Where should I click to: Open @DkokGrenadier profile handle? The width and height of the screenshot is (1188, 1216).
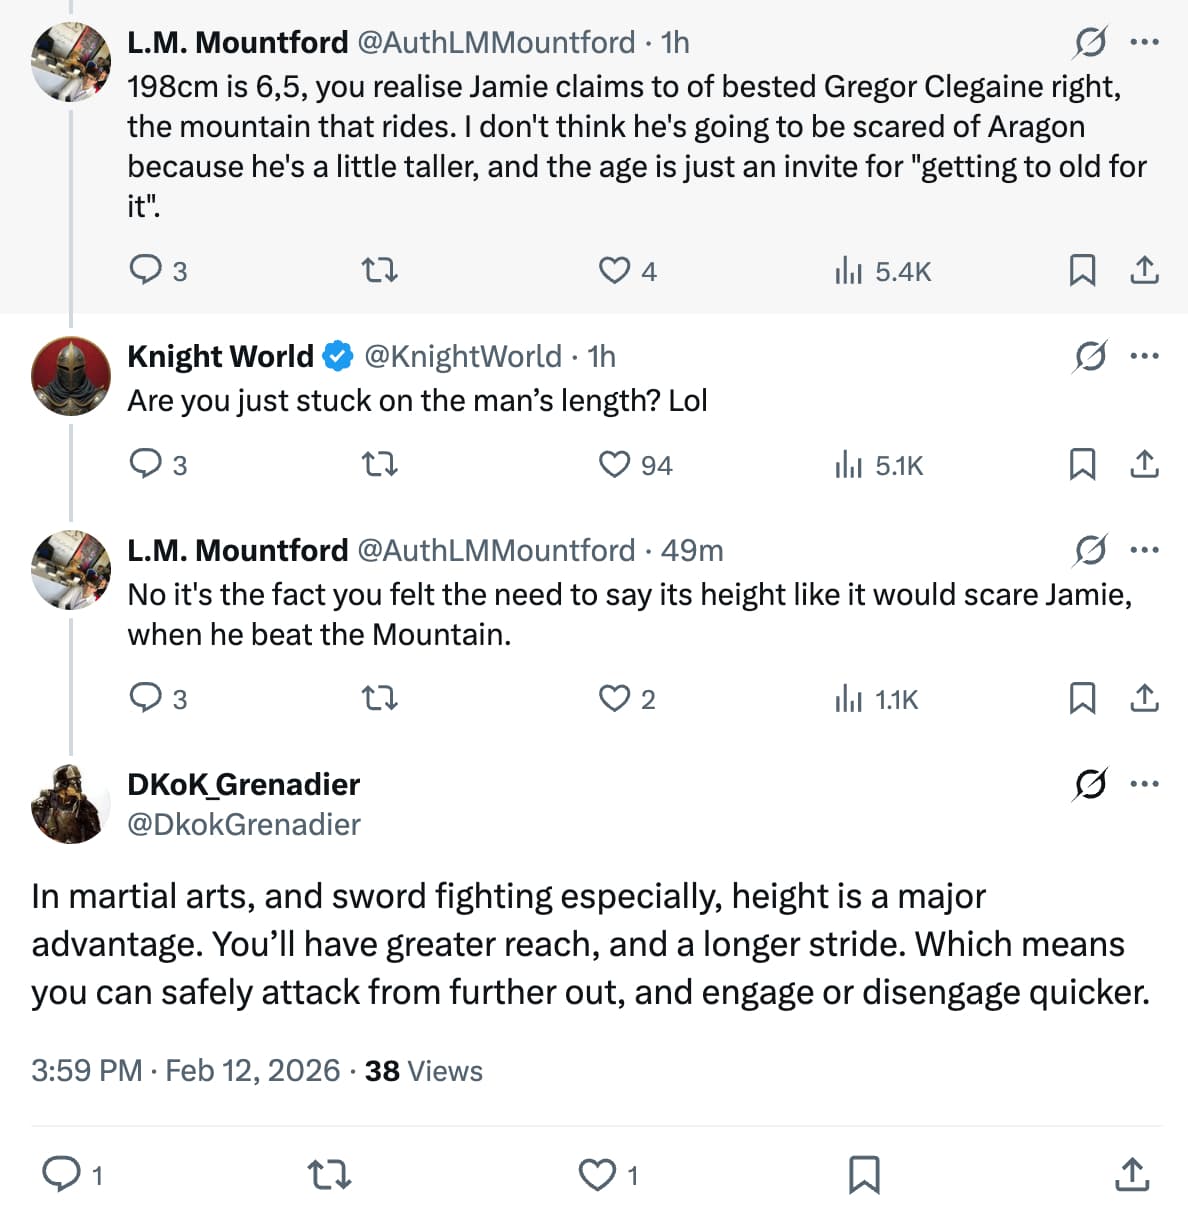coord(244,825)
